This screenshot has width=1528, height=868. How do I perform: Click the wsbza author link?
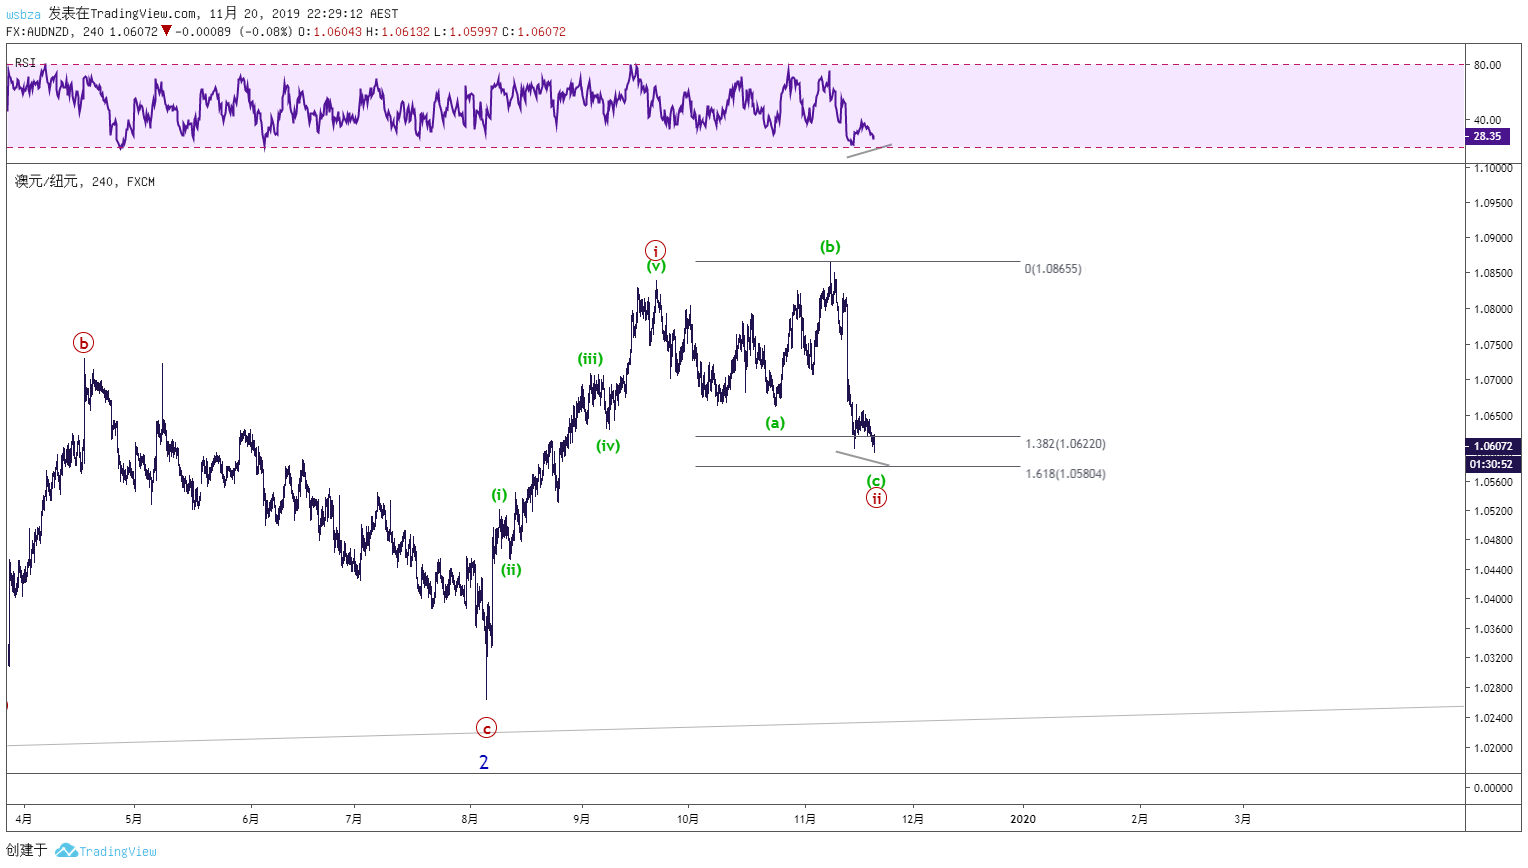(x=23, y=14)
